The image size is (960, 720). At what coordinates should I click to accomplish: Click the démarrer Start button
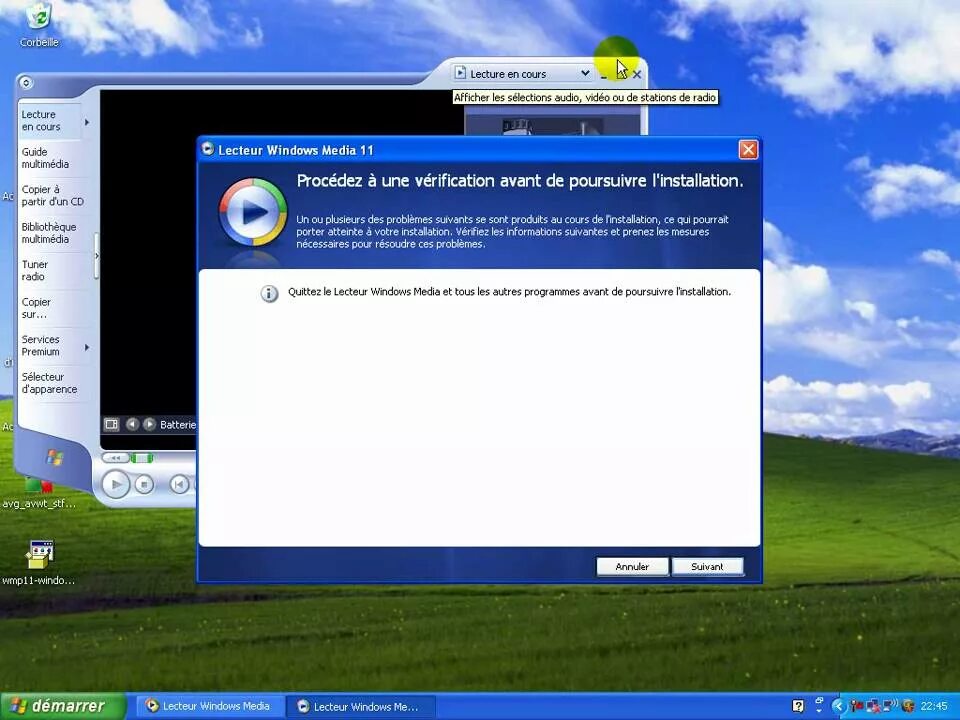[63, 707]
